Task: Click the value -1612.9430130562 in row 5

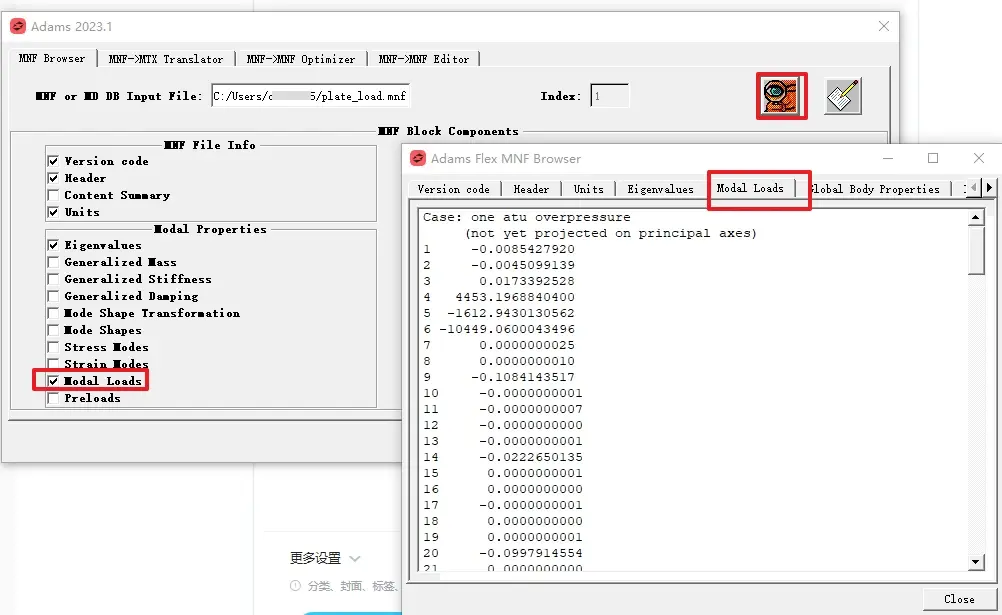Action: 511,313
